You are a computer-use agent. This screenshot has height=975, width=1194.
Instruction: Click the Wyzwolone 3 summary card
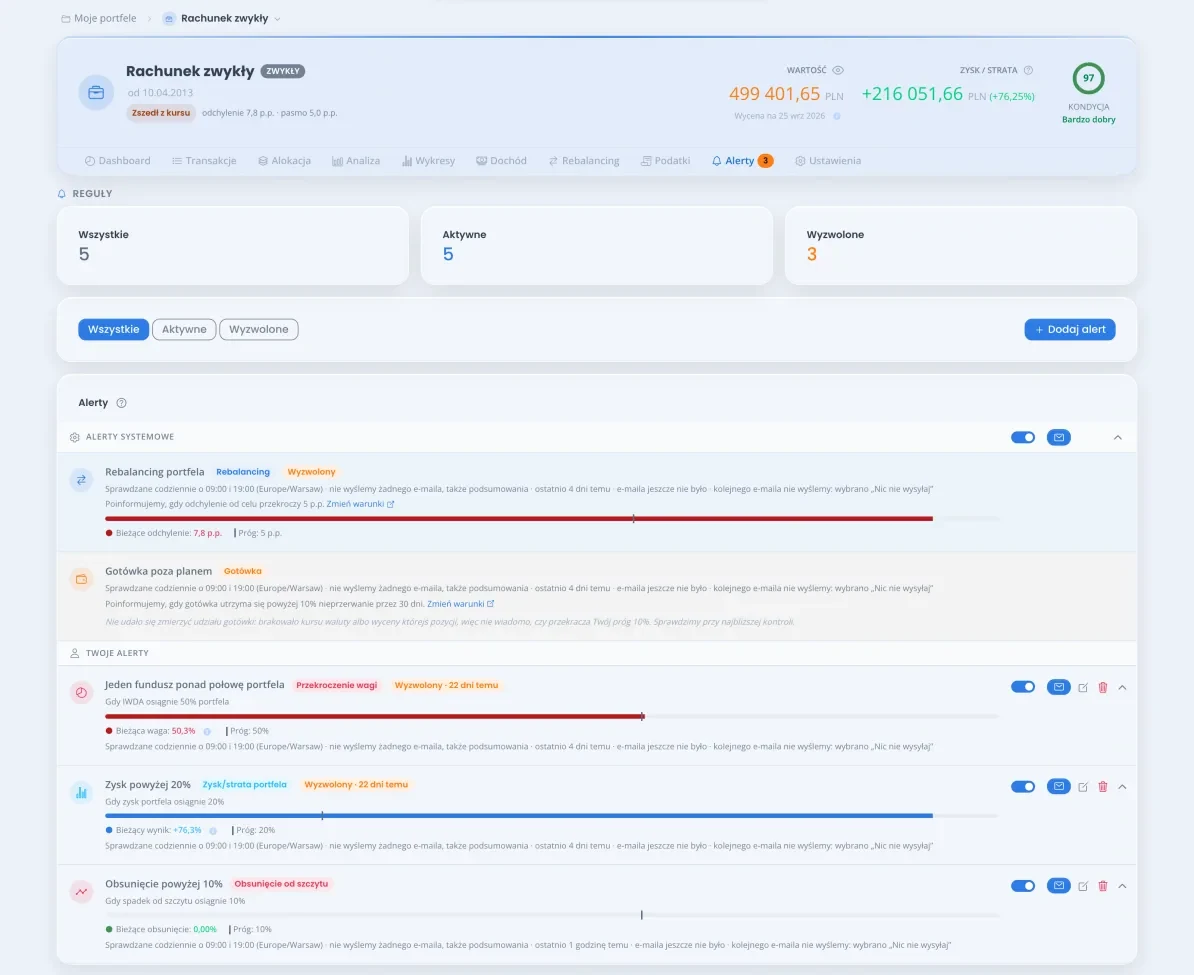pos(961,245)
